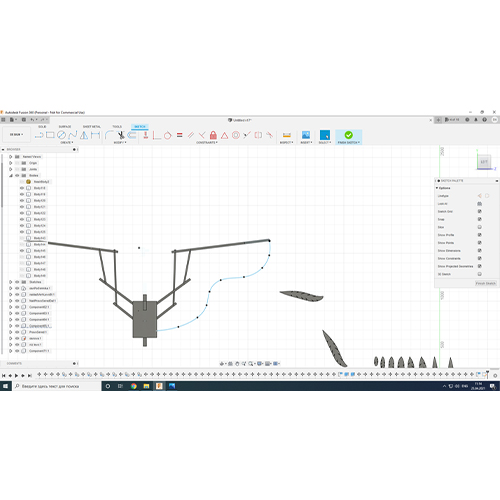Toggle the Sketch Grid checkbox
The height and width of the screenshot is (500, 500).
click(480, 211)
